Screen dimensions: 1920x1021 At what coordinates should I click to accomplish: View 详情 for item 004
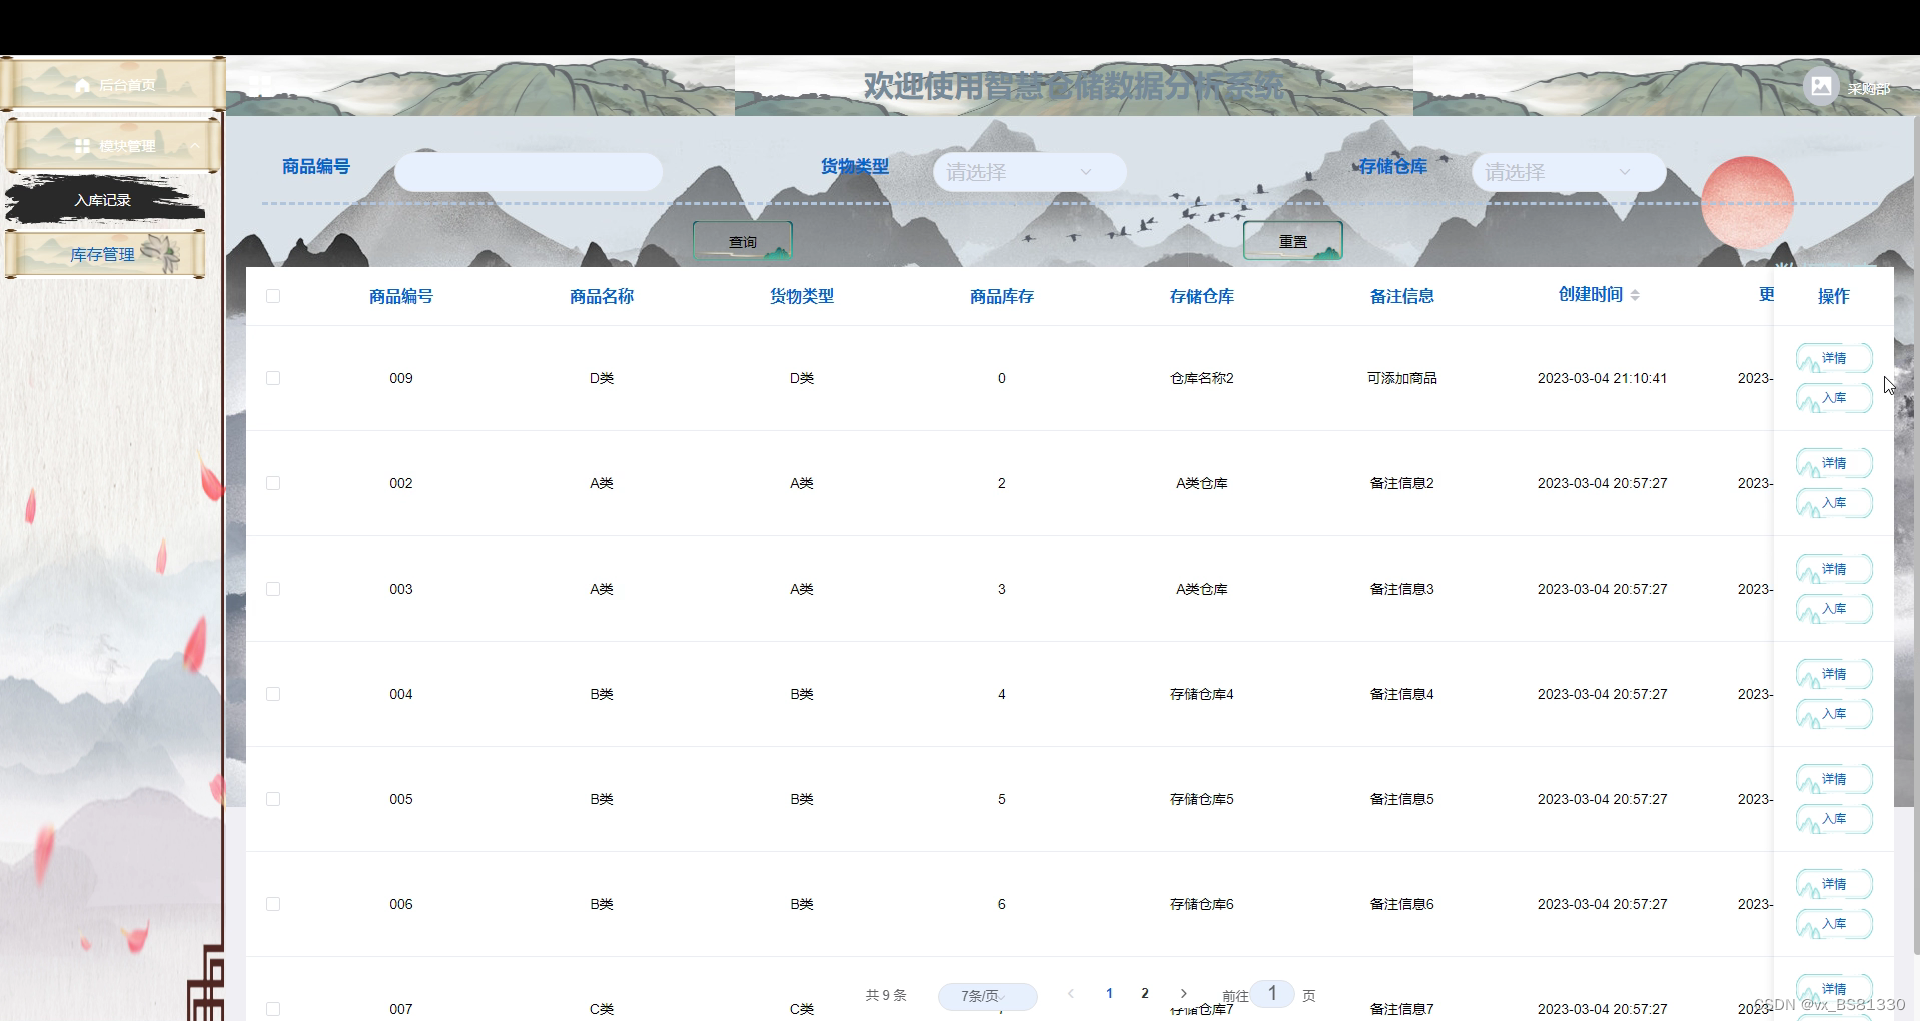[1834, 674]
